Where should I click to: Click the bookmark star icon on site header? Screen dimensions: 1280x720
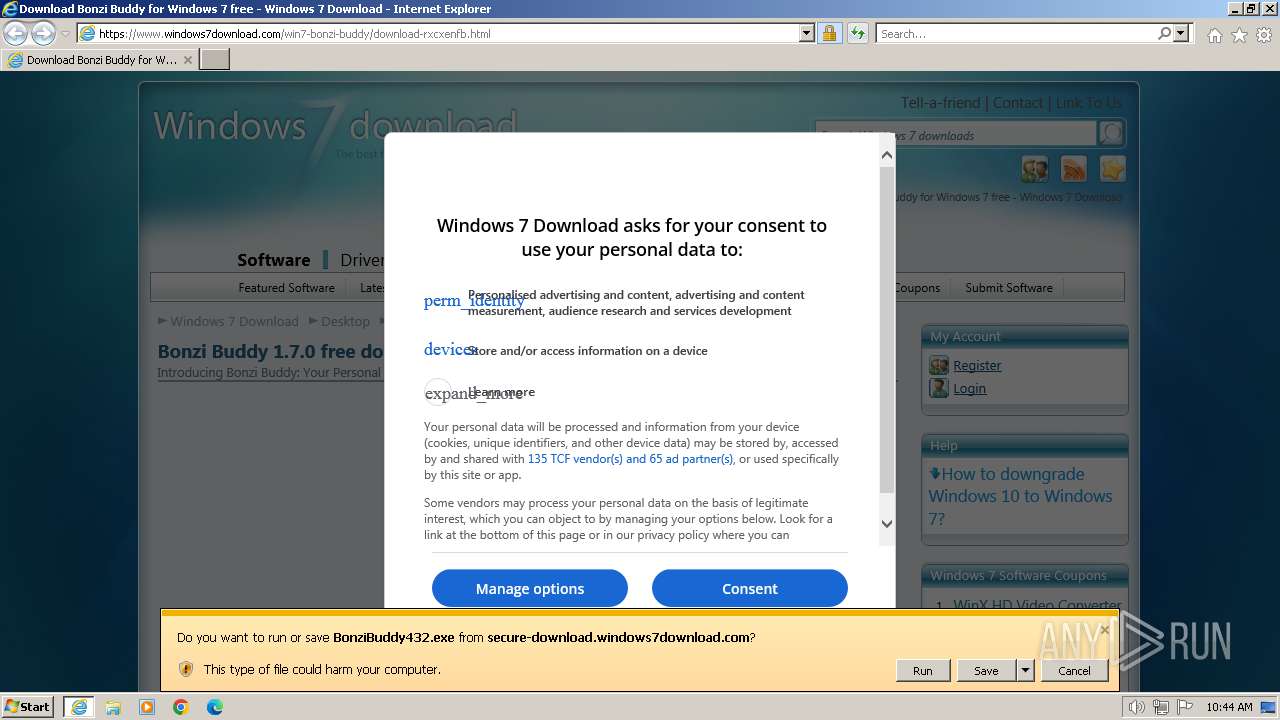click(x=1112, y=169)
